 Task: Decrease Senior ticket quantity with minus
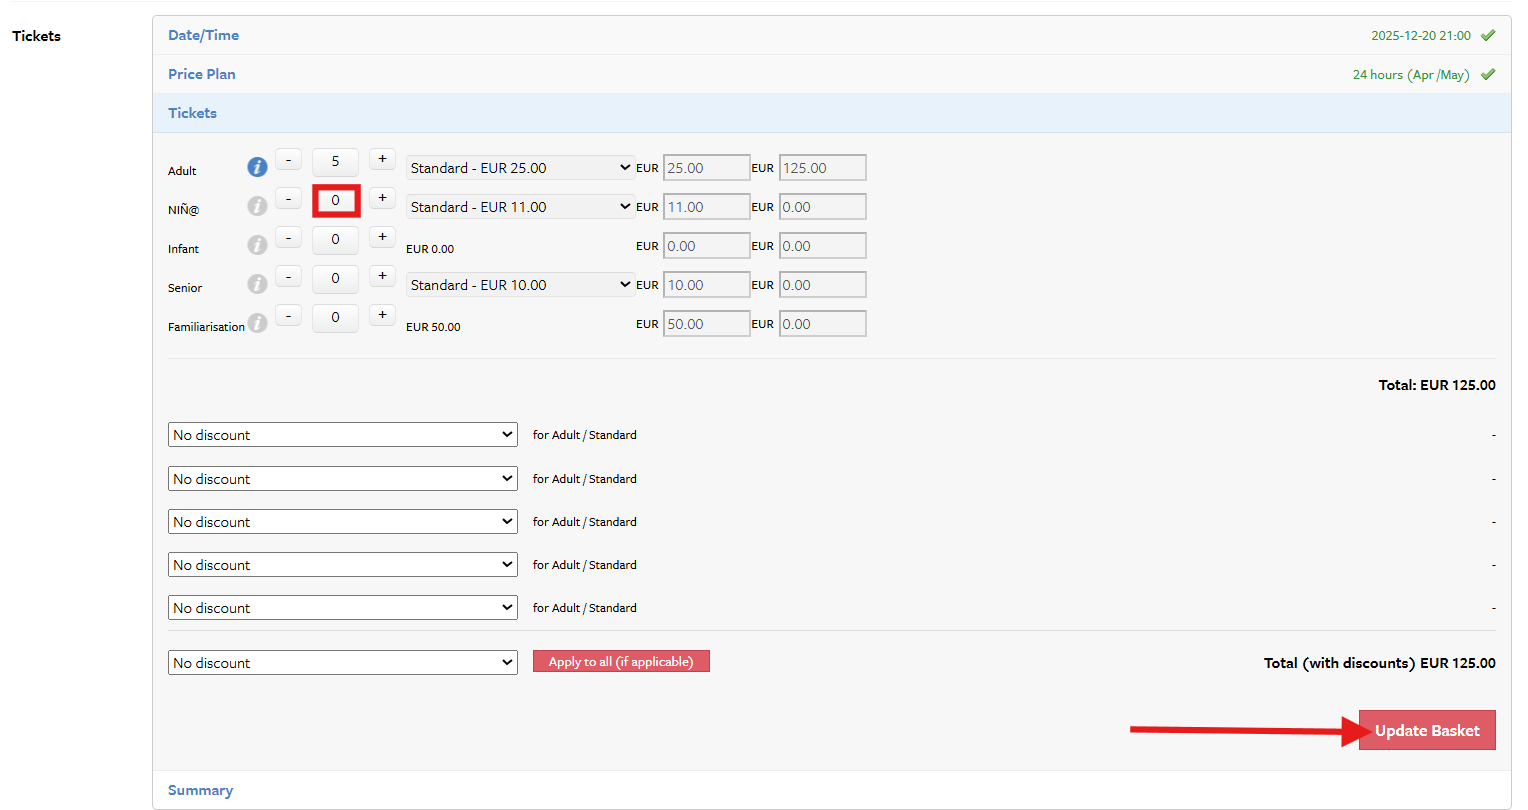pyautogui.click(x=288, y=276)
